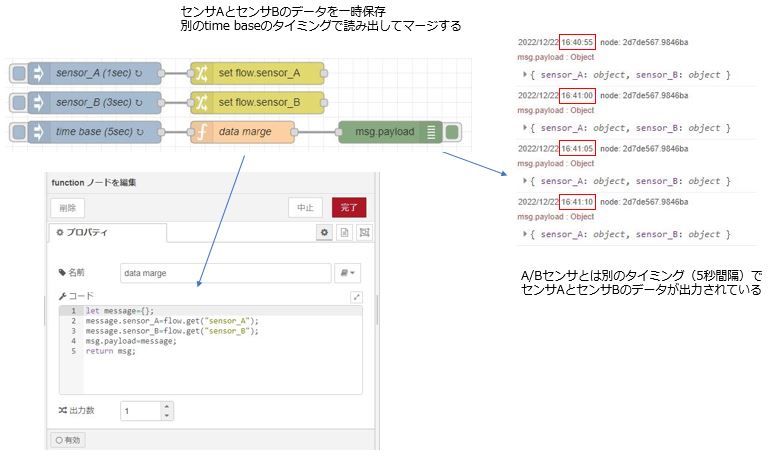This screenshot has width=775, height=464.
Task: Trigger the time base inject node
Action: (18, 132)
